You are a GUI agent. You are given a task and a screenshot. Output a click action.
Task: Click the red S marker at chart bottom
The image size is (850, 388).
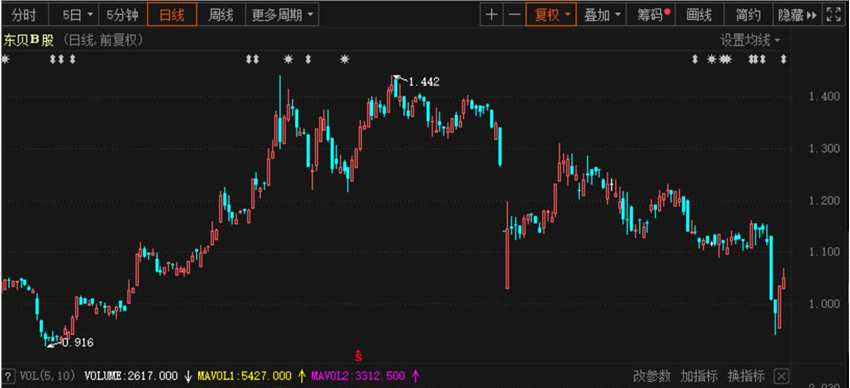358,356
